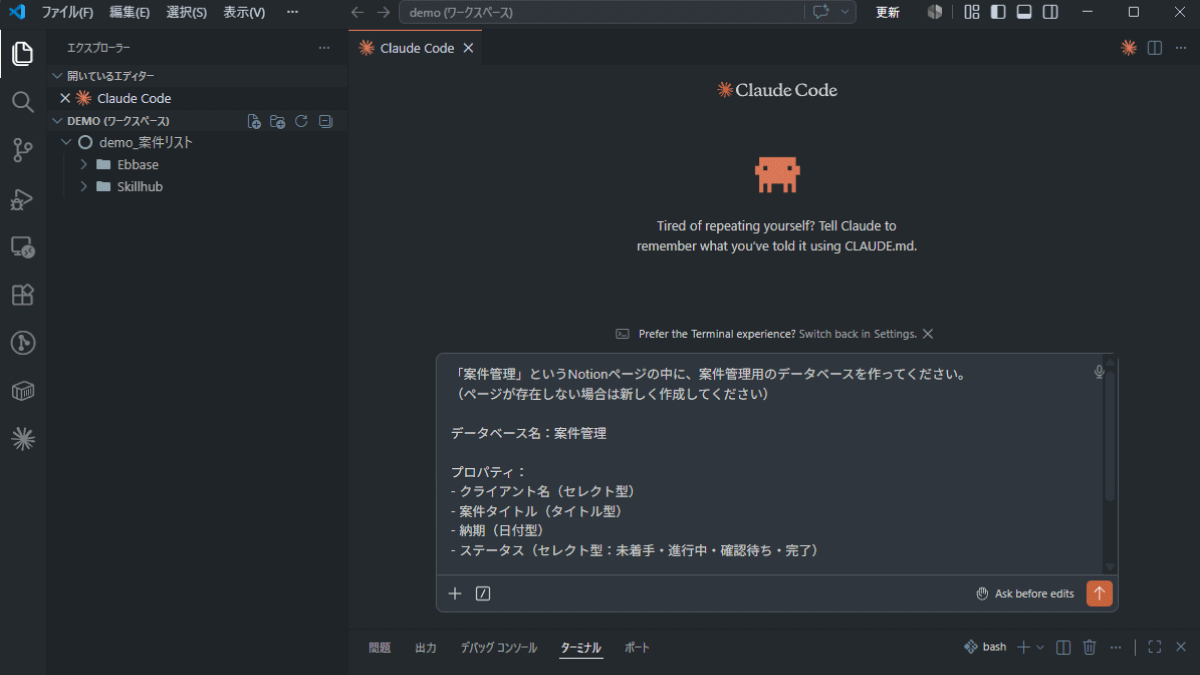This screenshot has width=1200, height=675.
Task: Switch to the 出力 panel tab
Action: tap(426, 647)
